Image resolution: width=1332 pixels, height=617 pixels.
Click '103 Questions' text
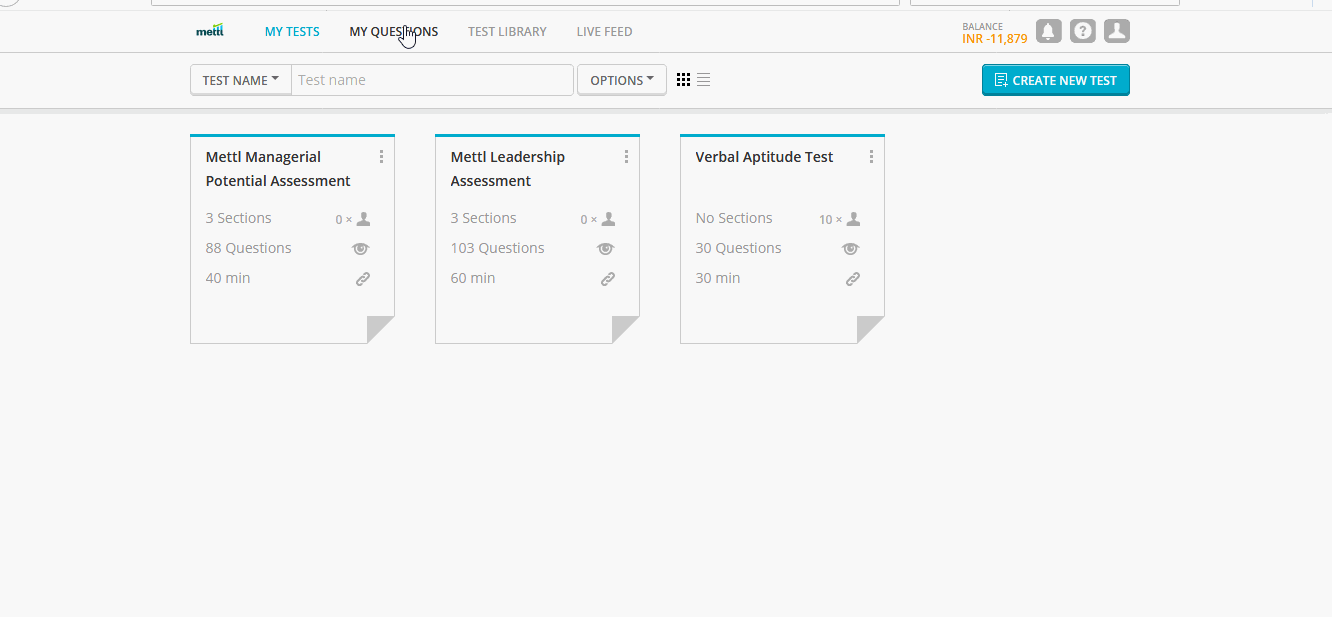coord(498,248)
